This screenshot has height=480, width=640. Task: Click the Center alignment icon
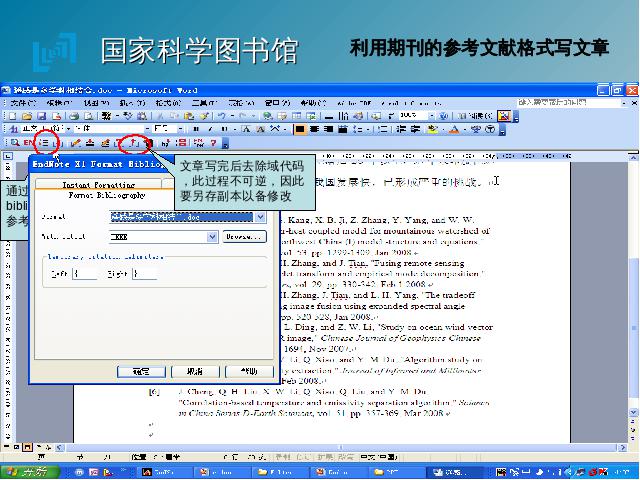(x=314, y=130)
